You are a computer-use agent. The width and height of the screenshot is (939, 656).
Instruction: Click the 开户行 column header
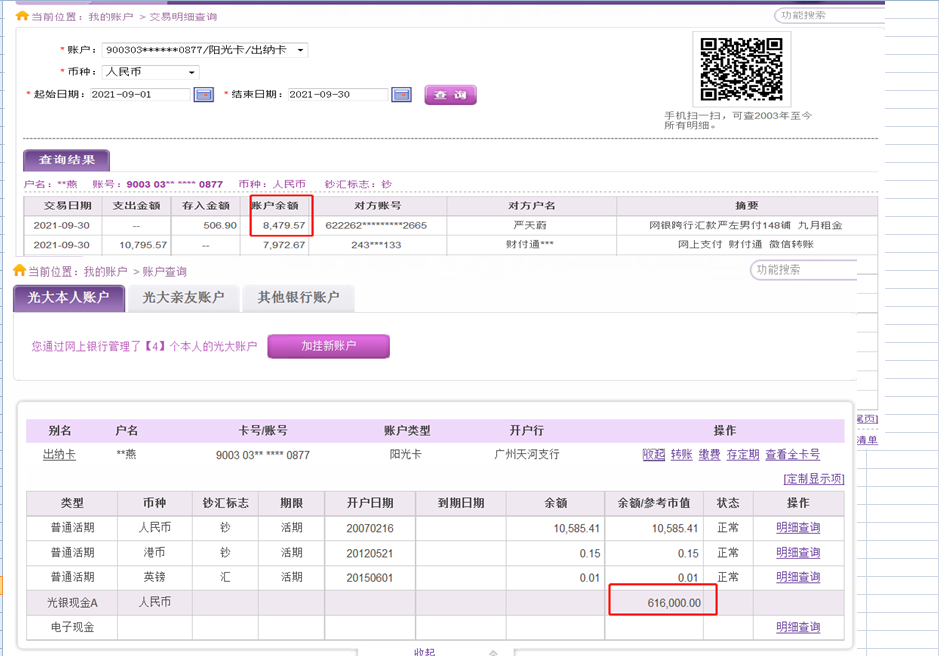(x=527, y=431)
